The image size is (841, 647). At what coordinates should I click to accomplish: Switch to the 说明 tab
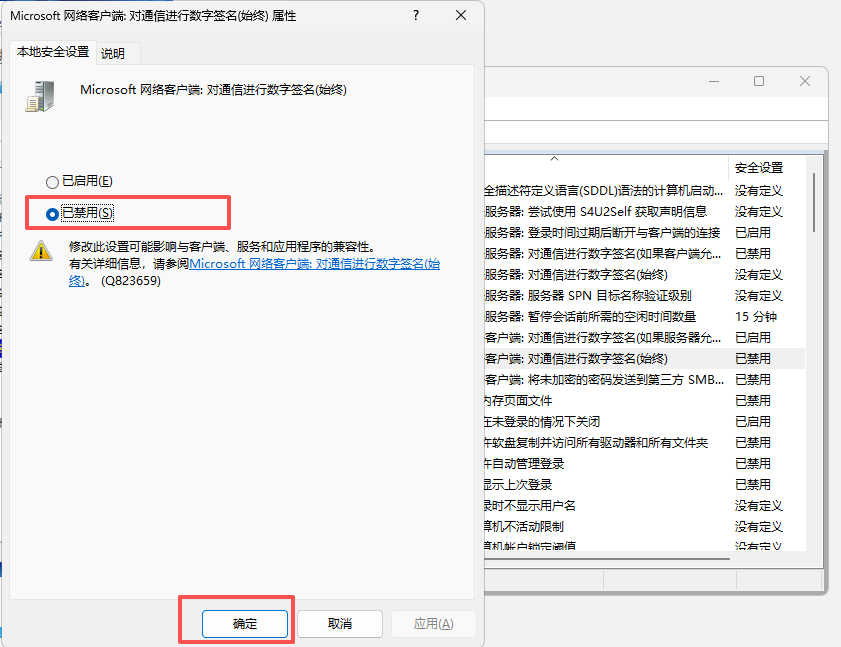click(113, 54)
